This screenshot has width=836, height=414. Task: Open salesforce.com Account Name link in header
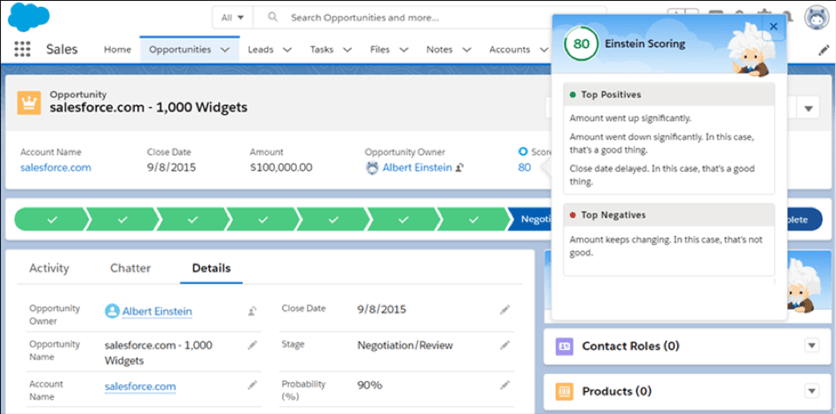coord(55,168)
